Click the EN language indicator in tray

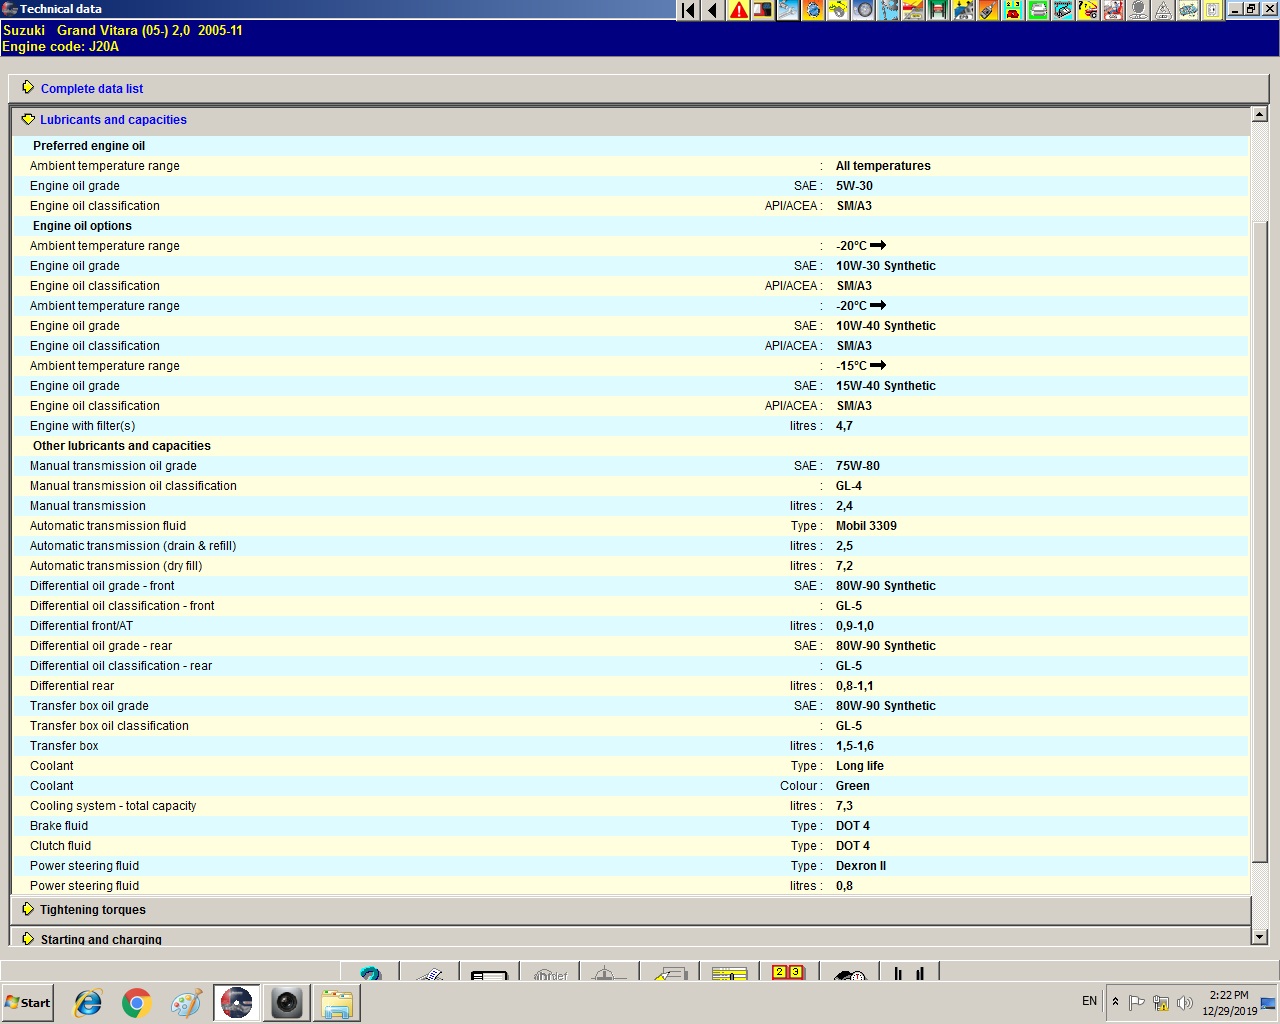point(1089,1001)
